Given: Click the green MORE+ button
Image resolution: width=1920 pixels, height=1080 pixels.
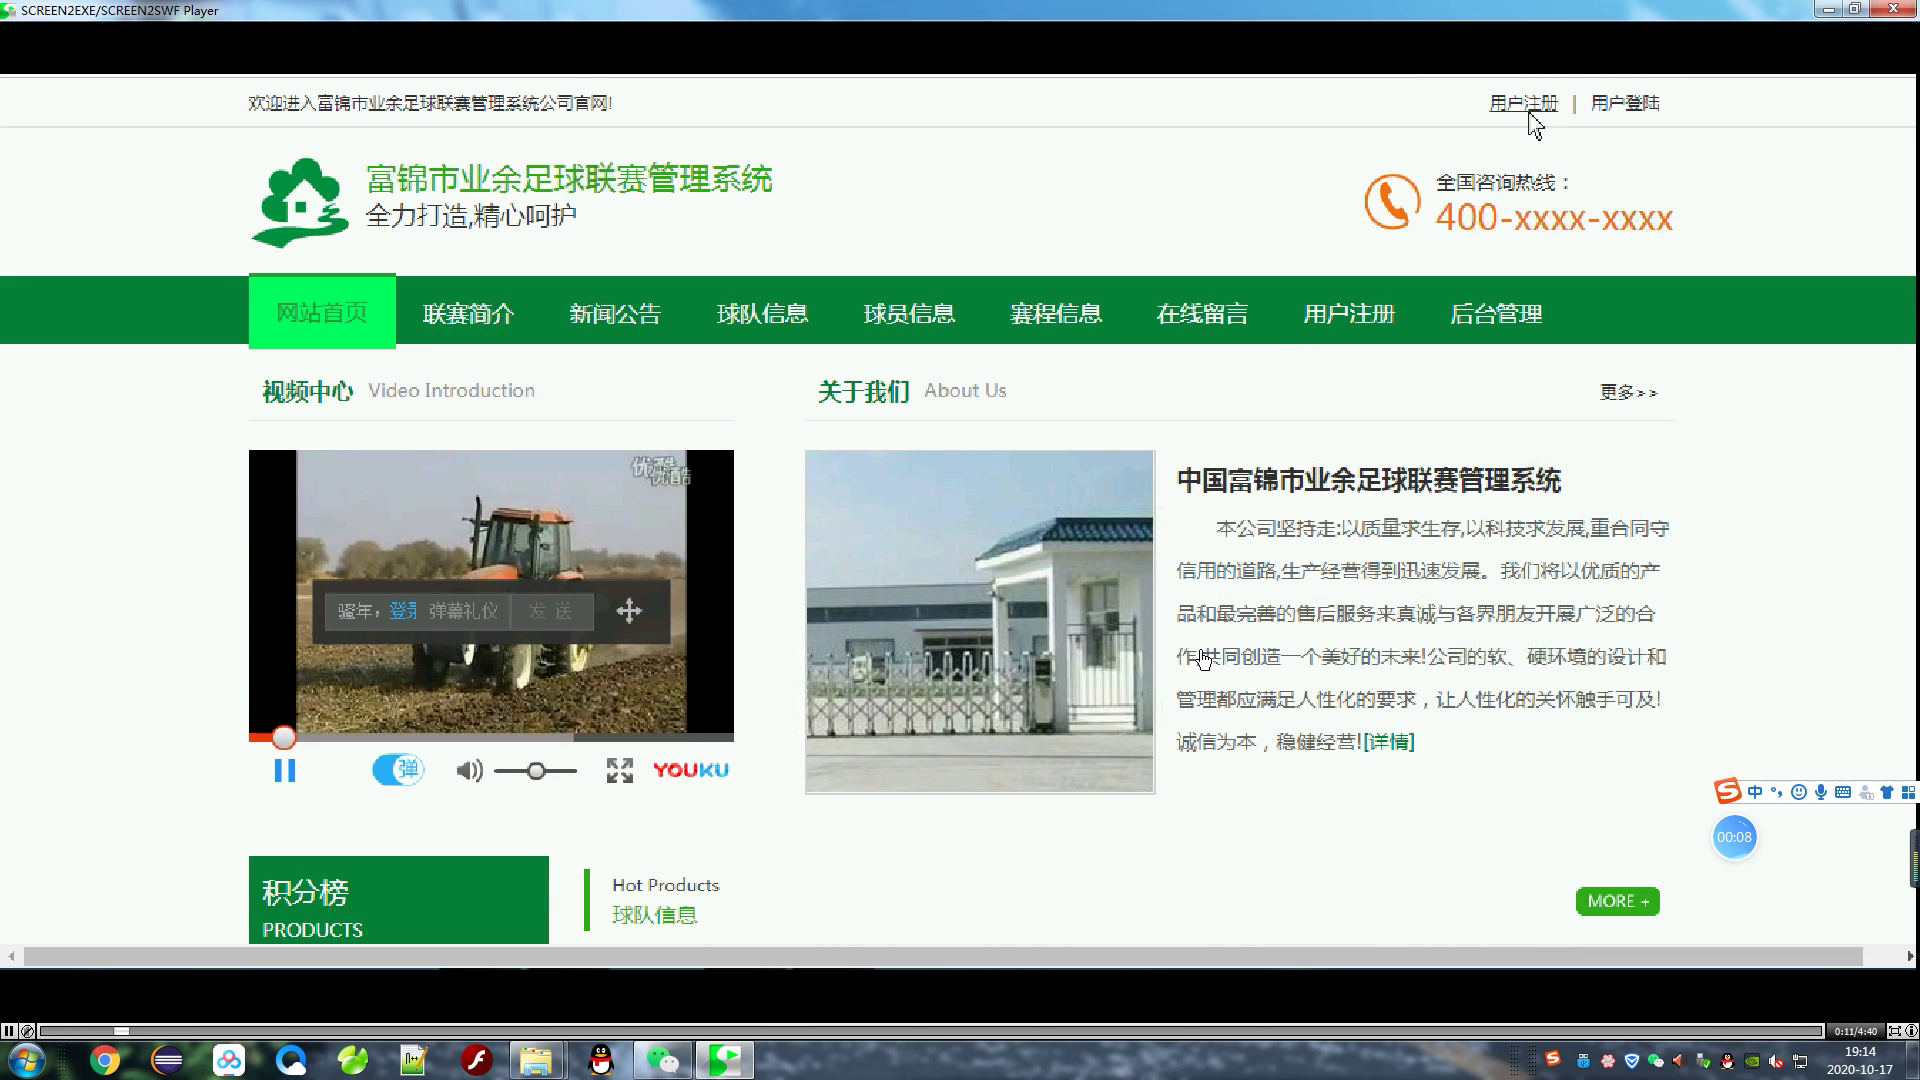Looking at the screenshot, I should (x=1617, y=901).
